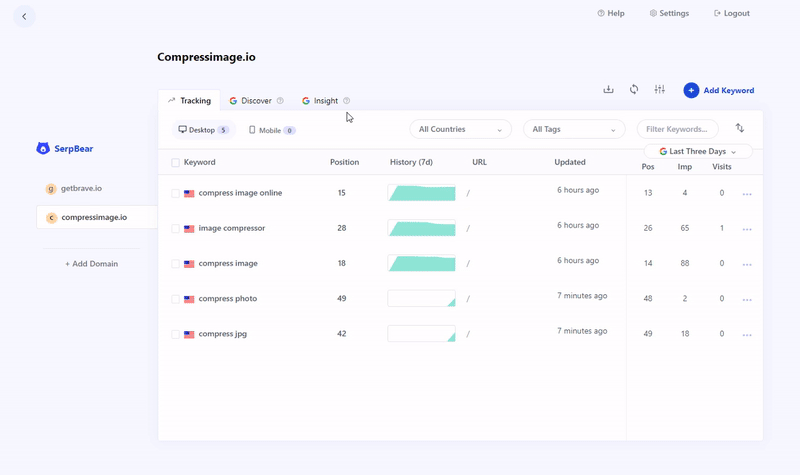Click the Add Domain link

point(92,264)
